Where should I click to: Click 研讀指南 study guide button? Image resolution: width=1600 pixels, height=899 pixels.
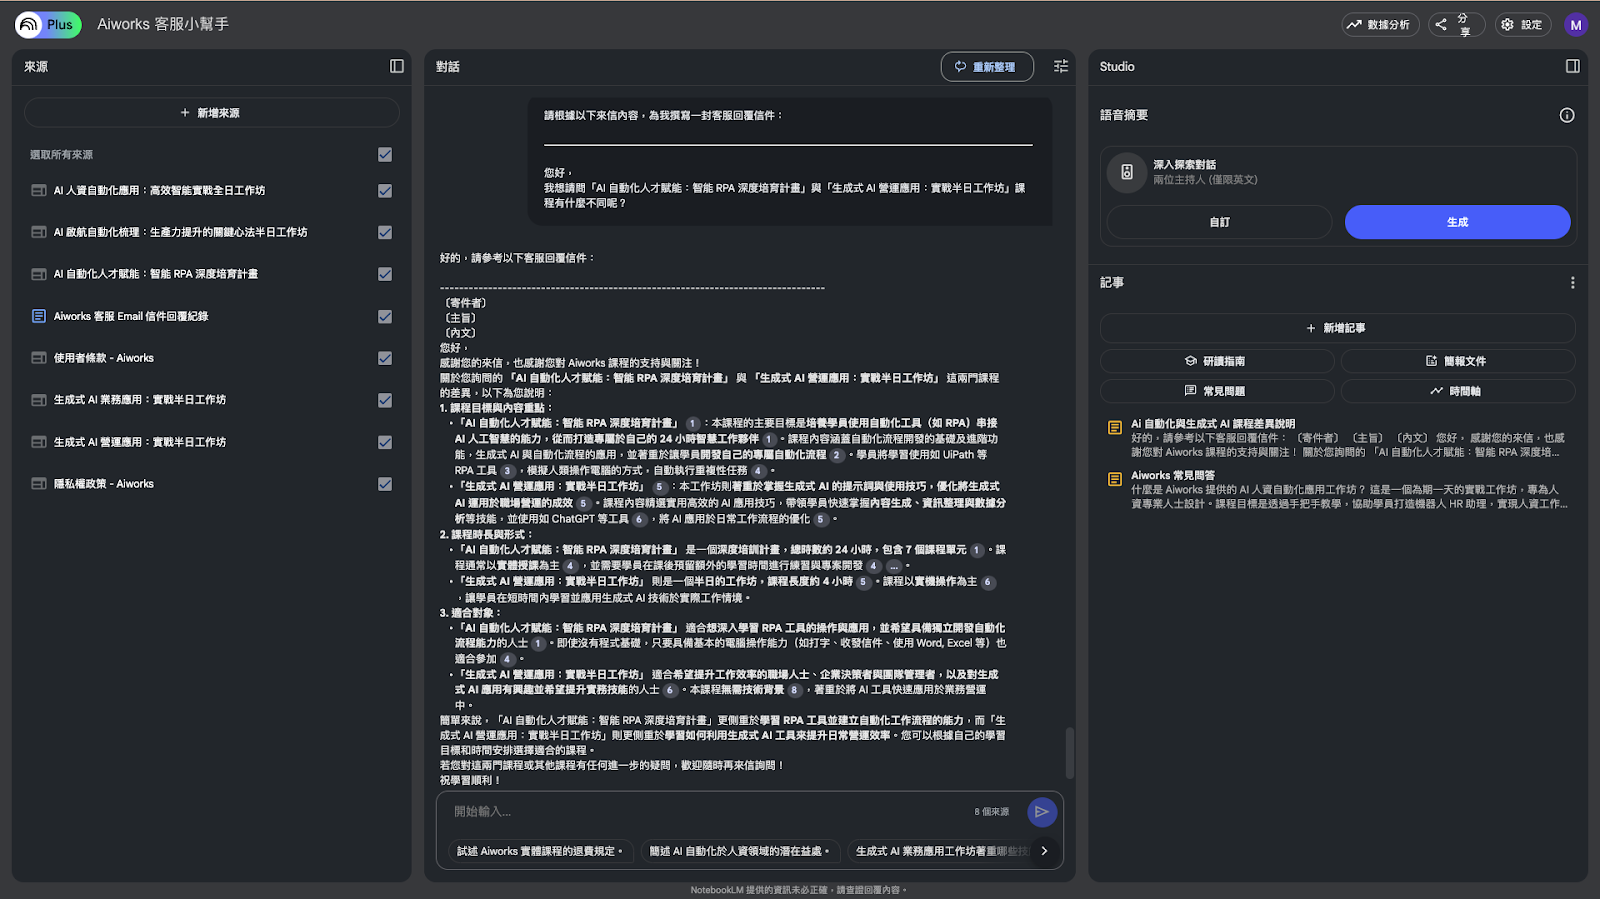pyautogui.click(x=1217, y=361)
